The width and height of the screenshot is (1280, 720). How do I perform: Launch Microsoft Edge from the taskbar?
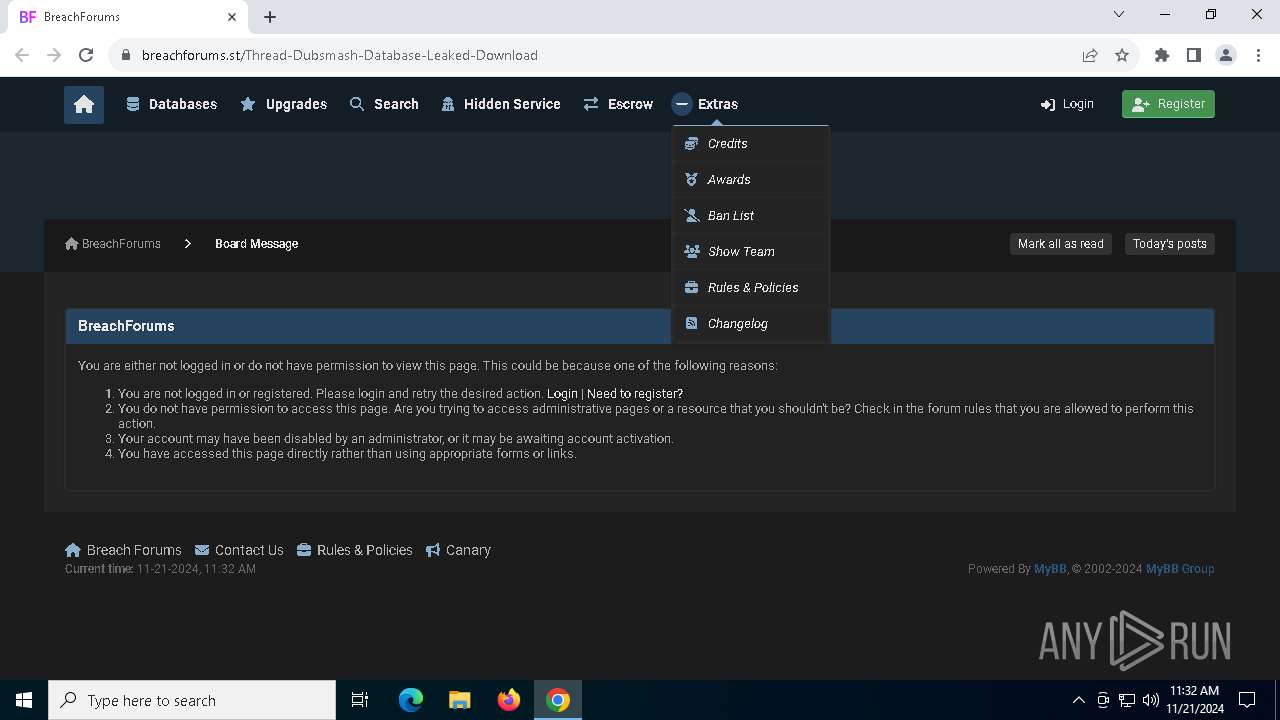click(411, 700)
